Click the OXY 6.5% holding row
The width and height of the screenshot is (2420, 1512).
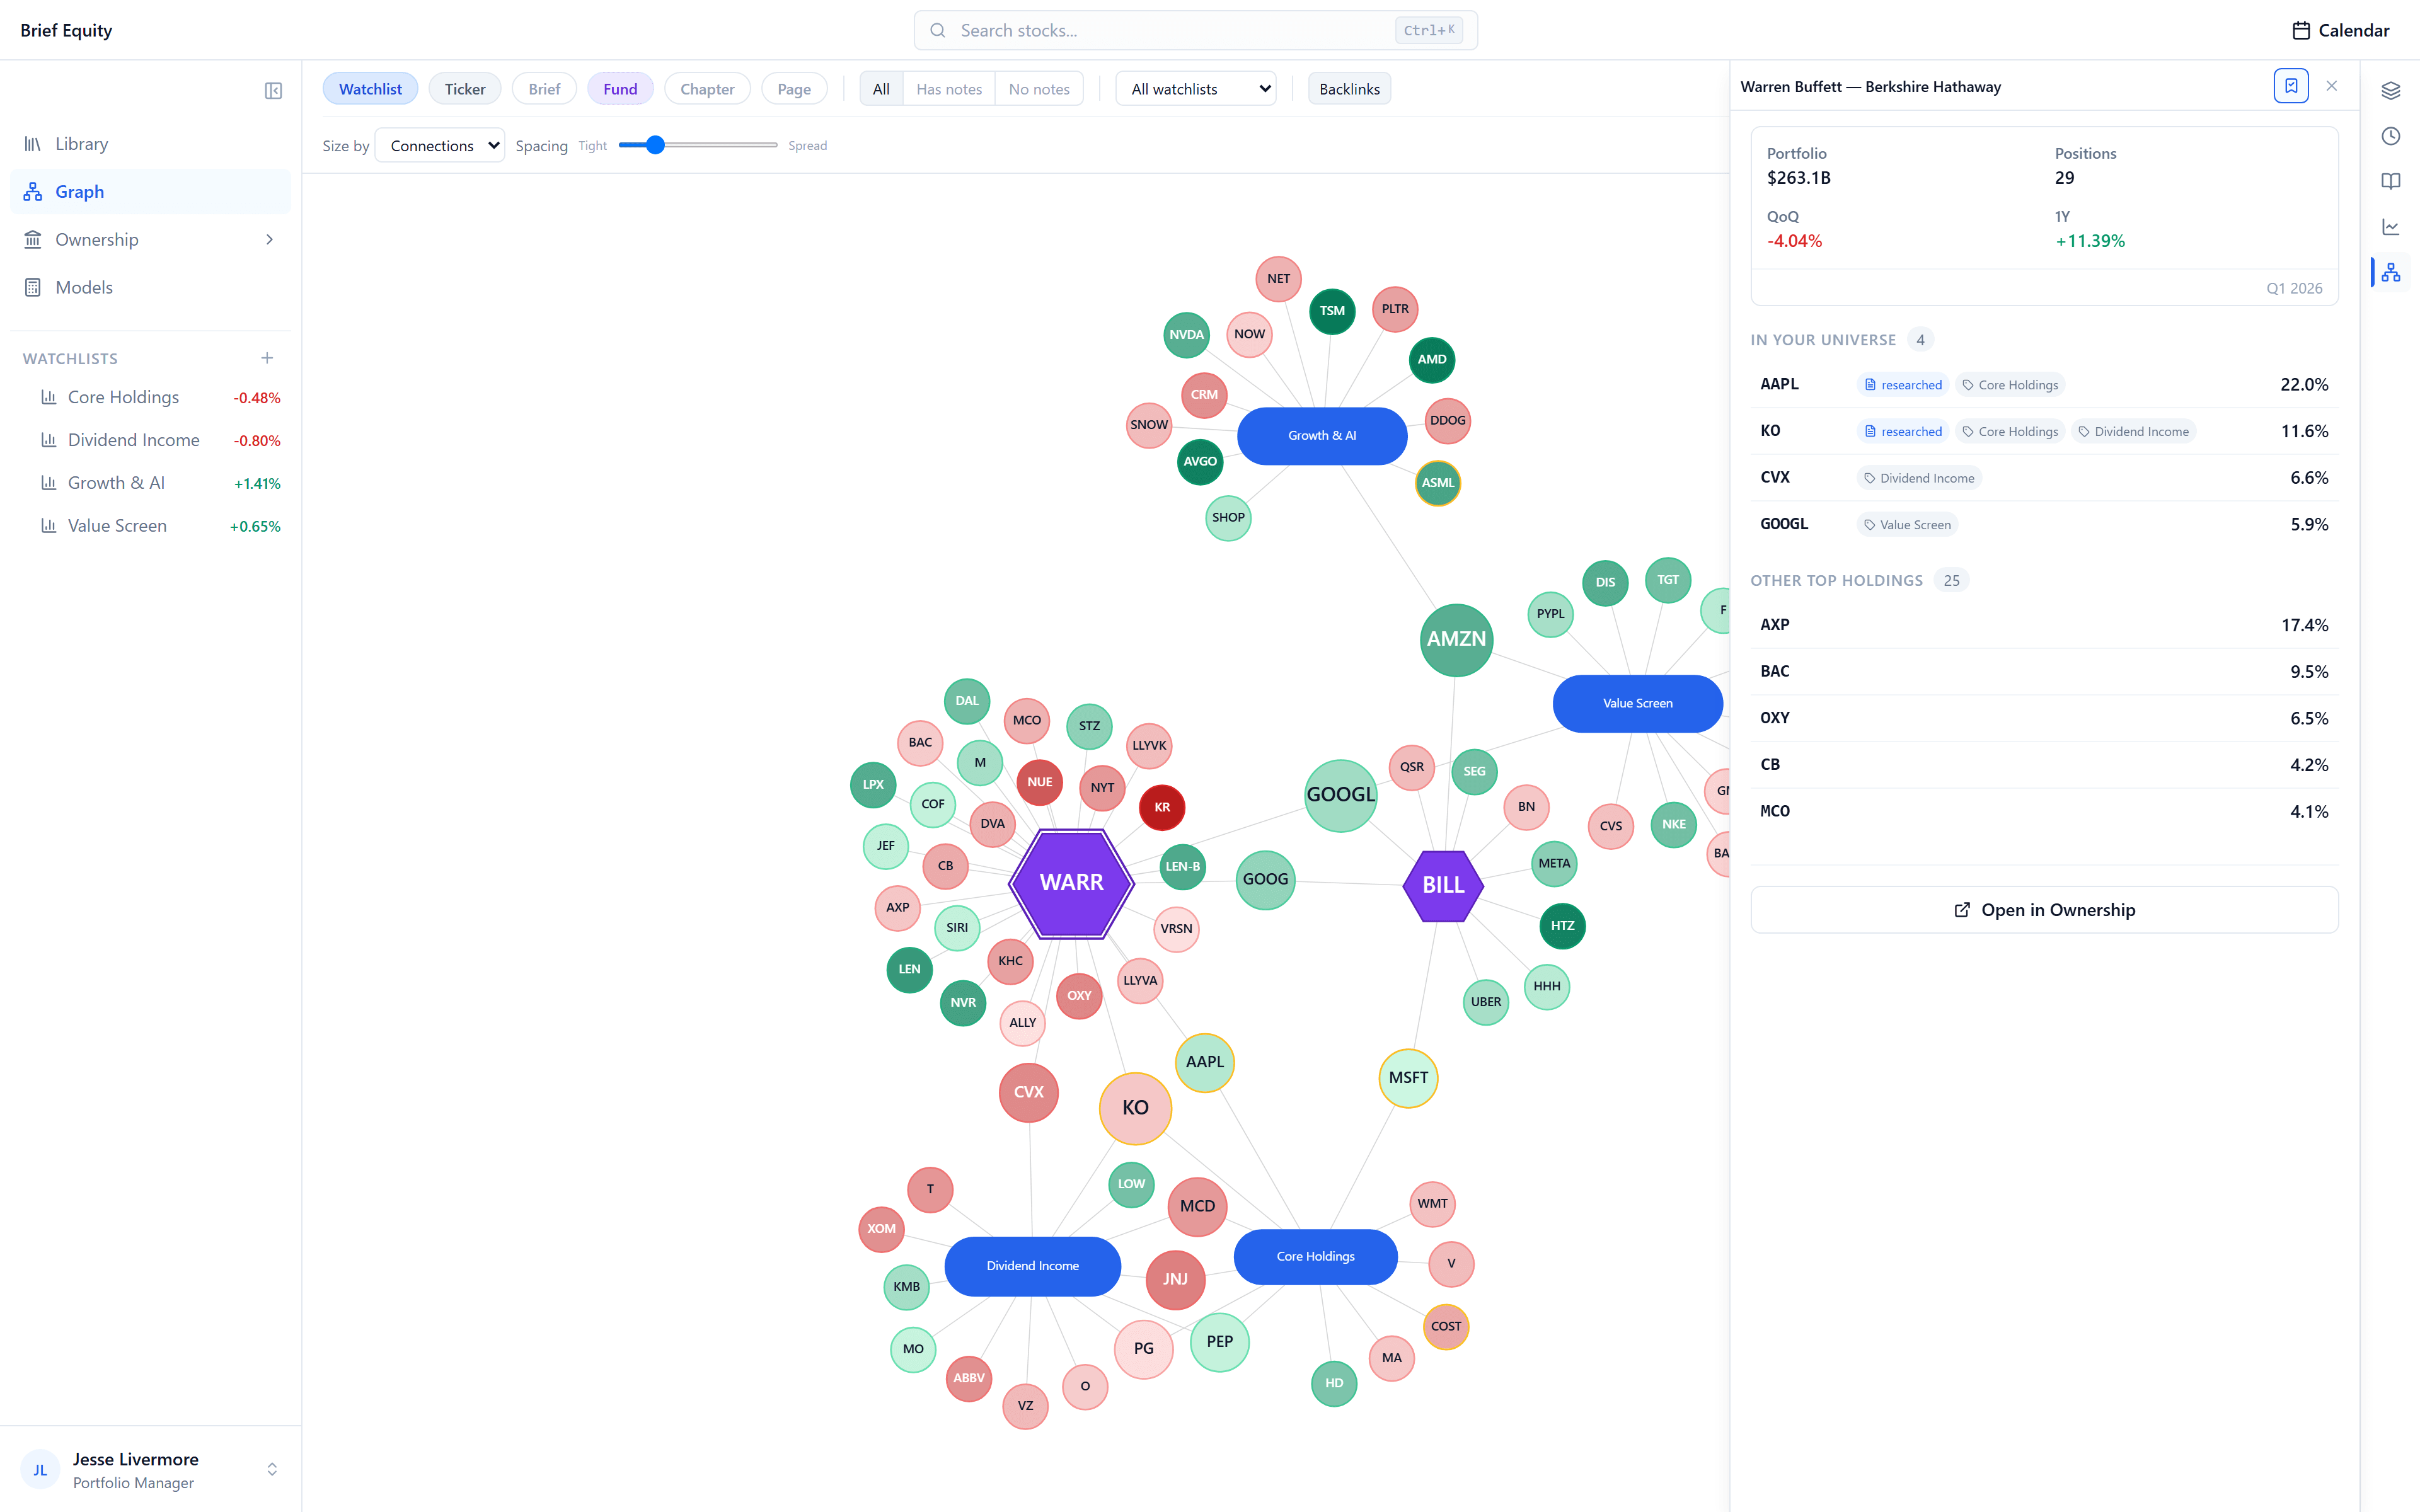[2044, 718]
